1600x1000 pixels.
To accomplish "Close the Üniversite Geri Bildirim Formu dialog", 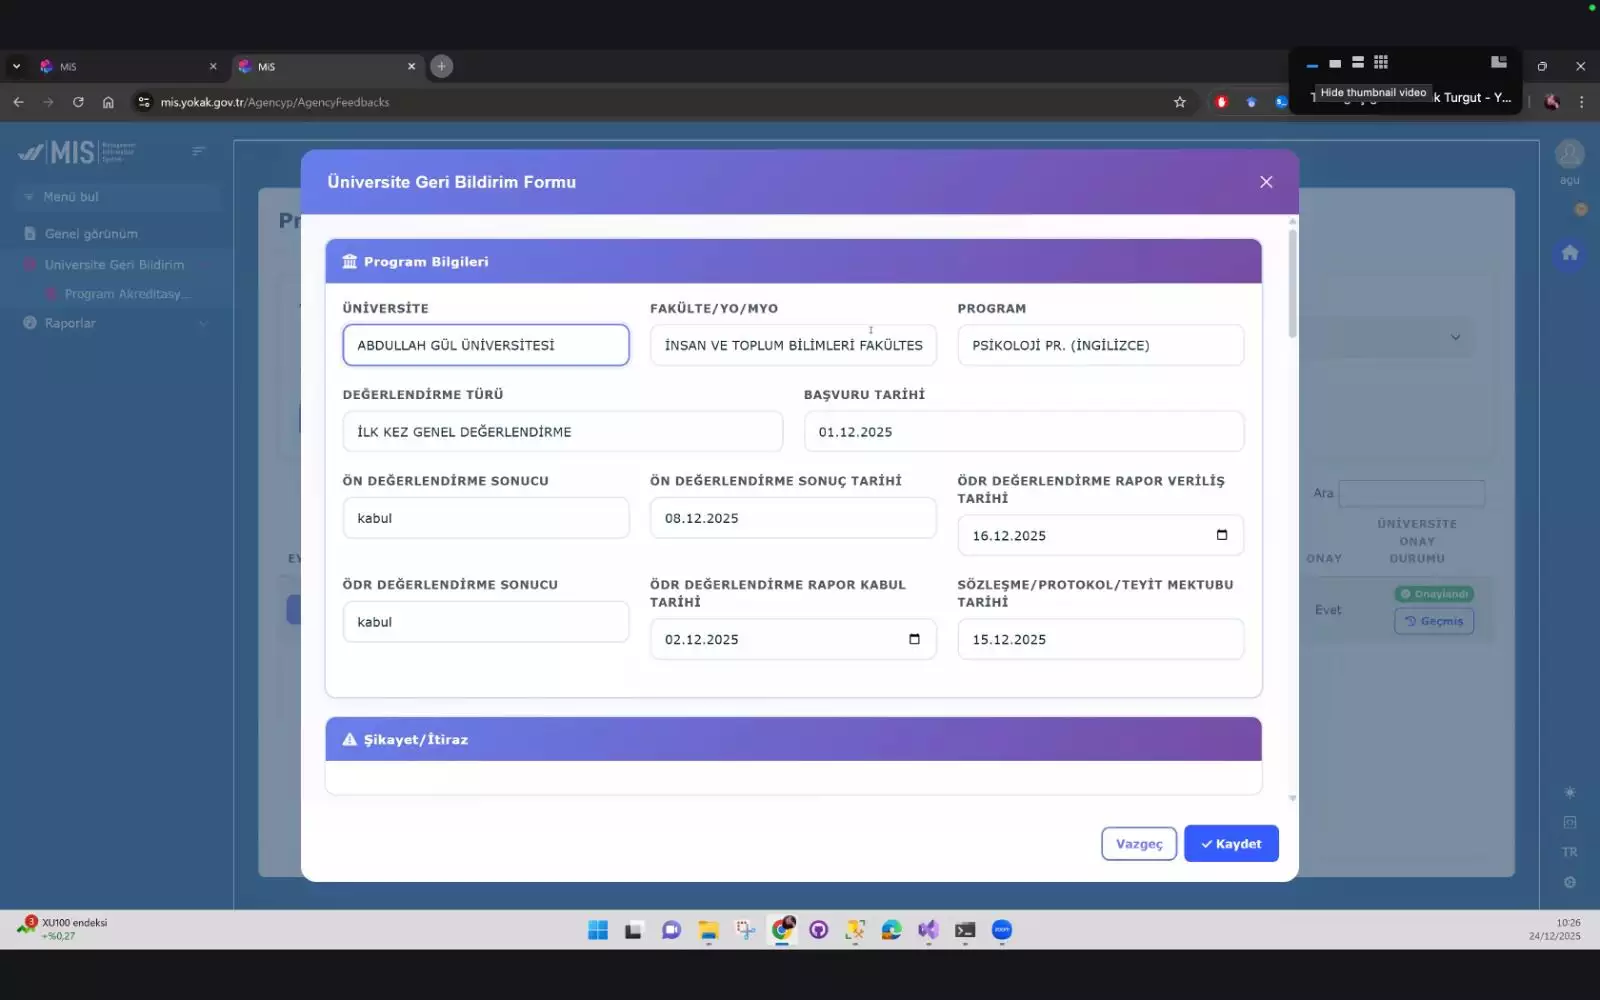I will 1266,182.
